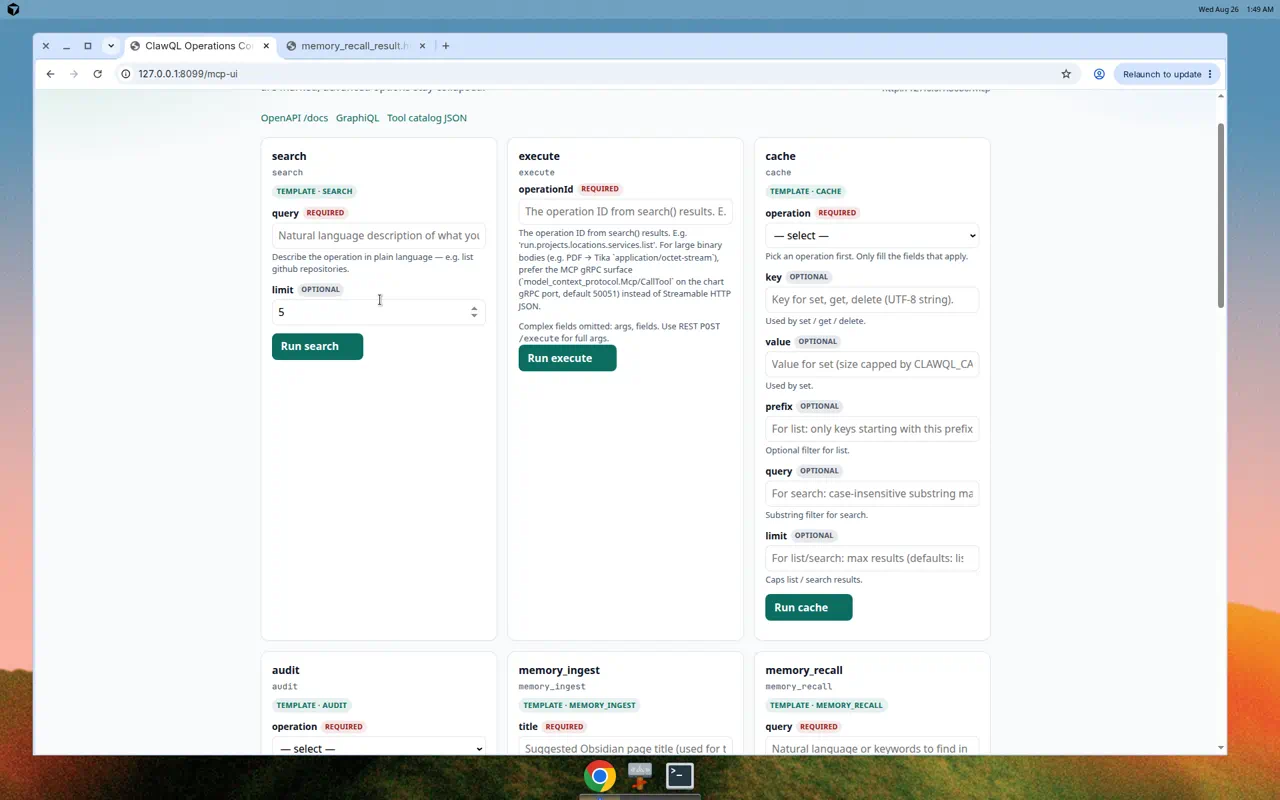Focus the cache query substring input
This screenshot has height=800, width=1280.
pyautogui.click(x=872, y=493)
